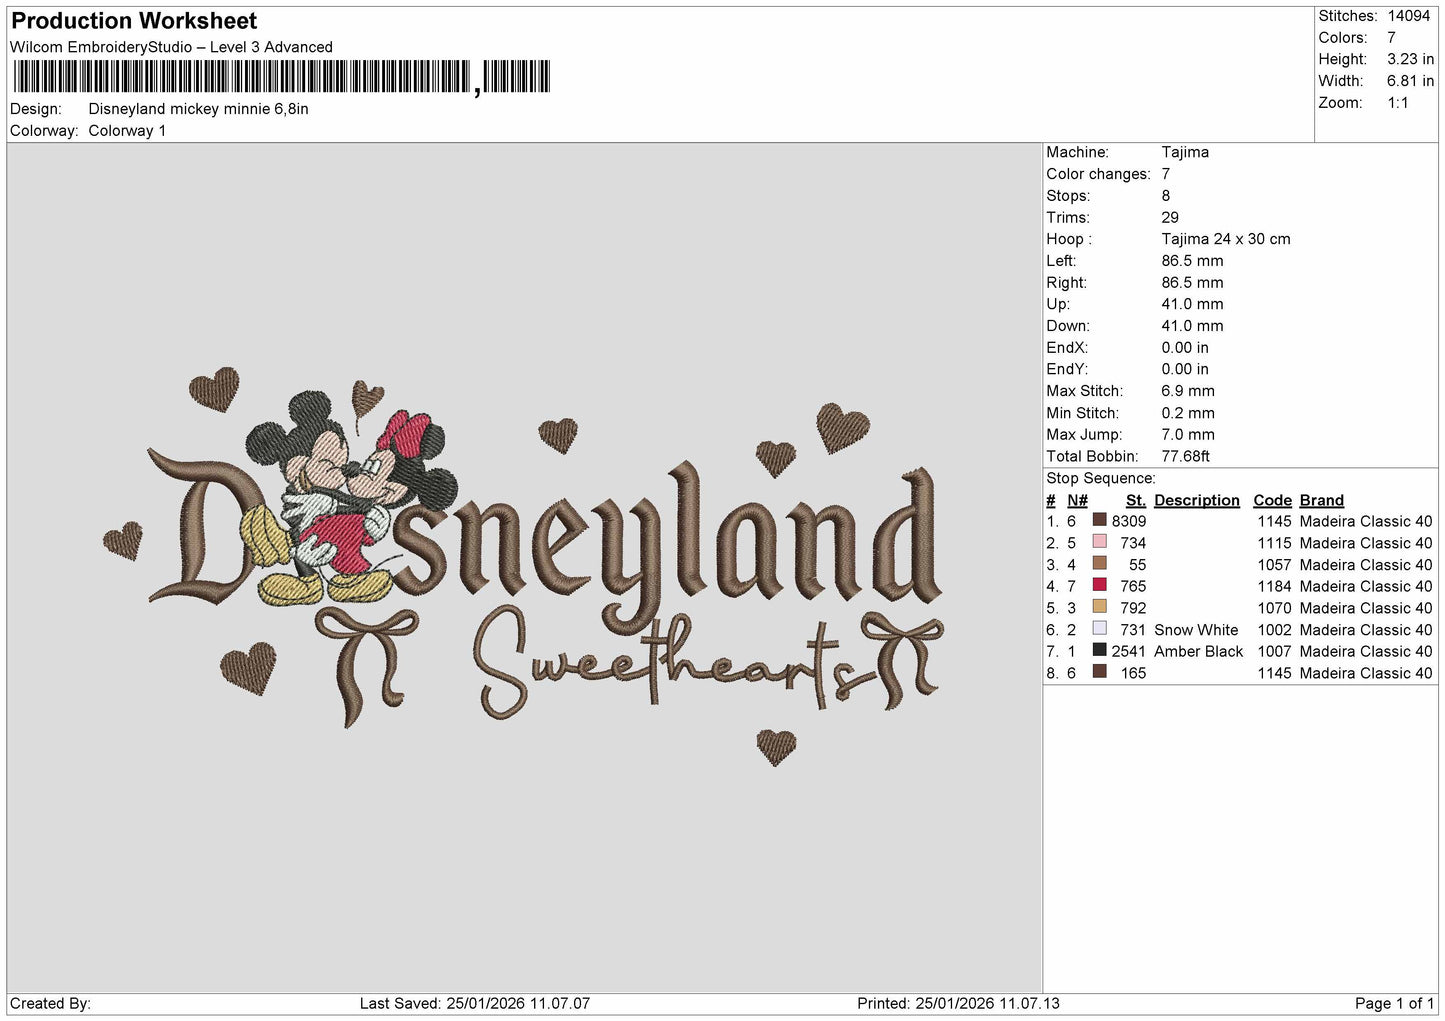Click the Total Bobbin value 77.68ft
This screenshot has width=1445, height=1021.
1186,456
